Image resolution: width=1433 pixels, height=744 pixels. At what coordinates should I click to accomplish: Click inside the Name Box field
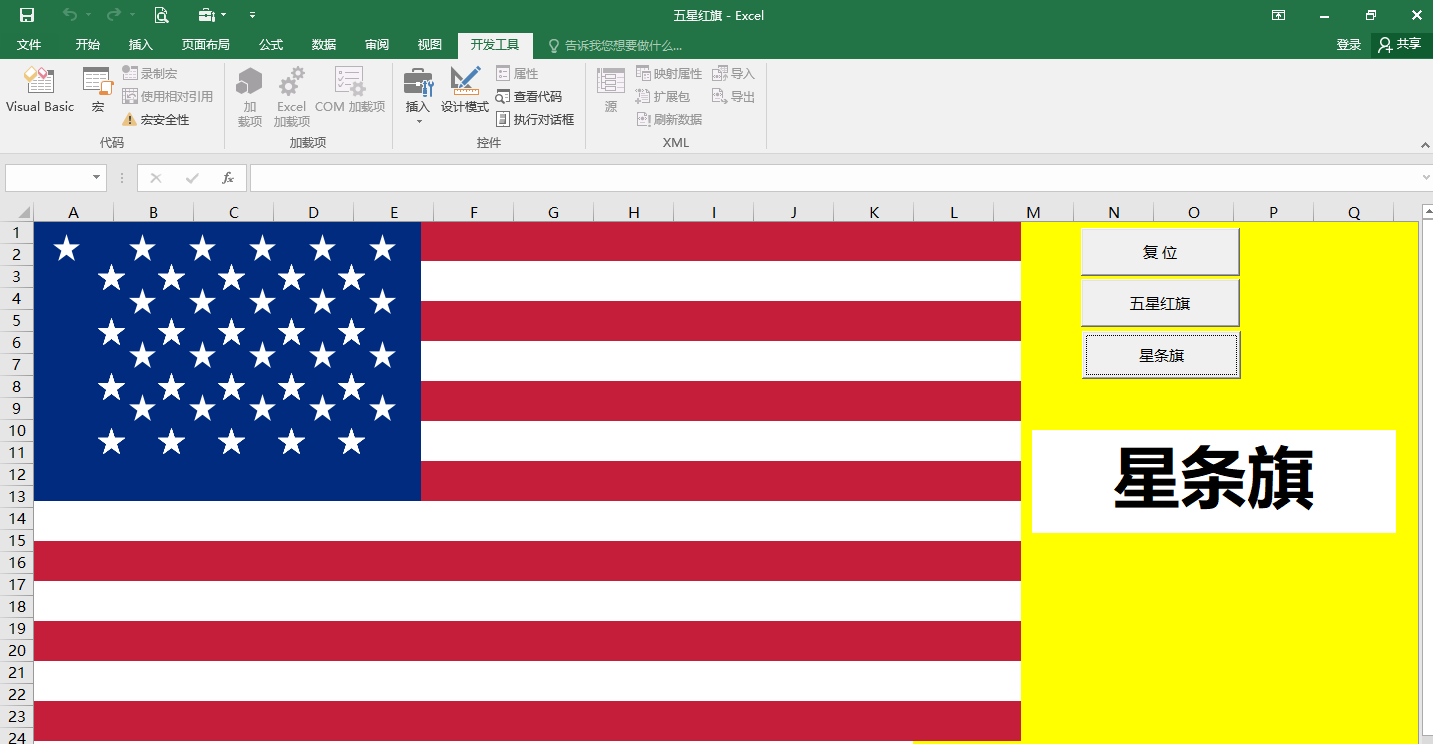click(x=47, y=178)
